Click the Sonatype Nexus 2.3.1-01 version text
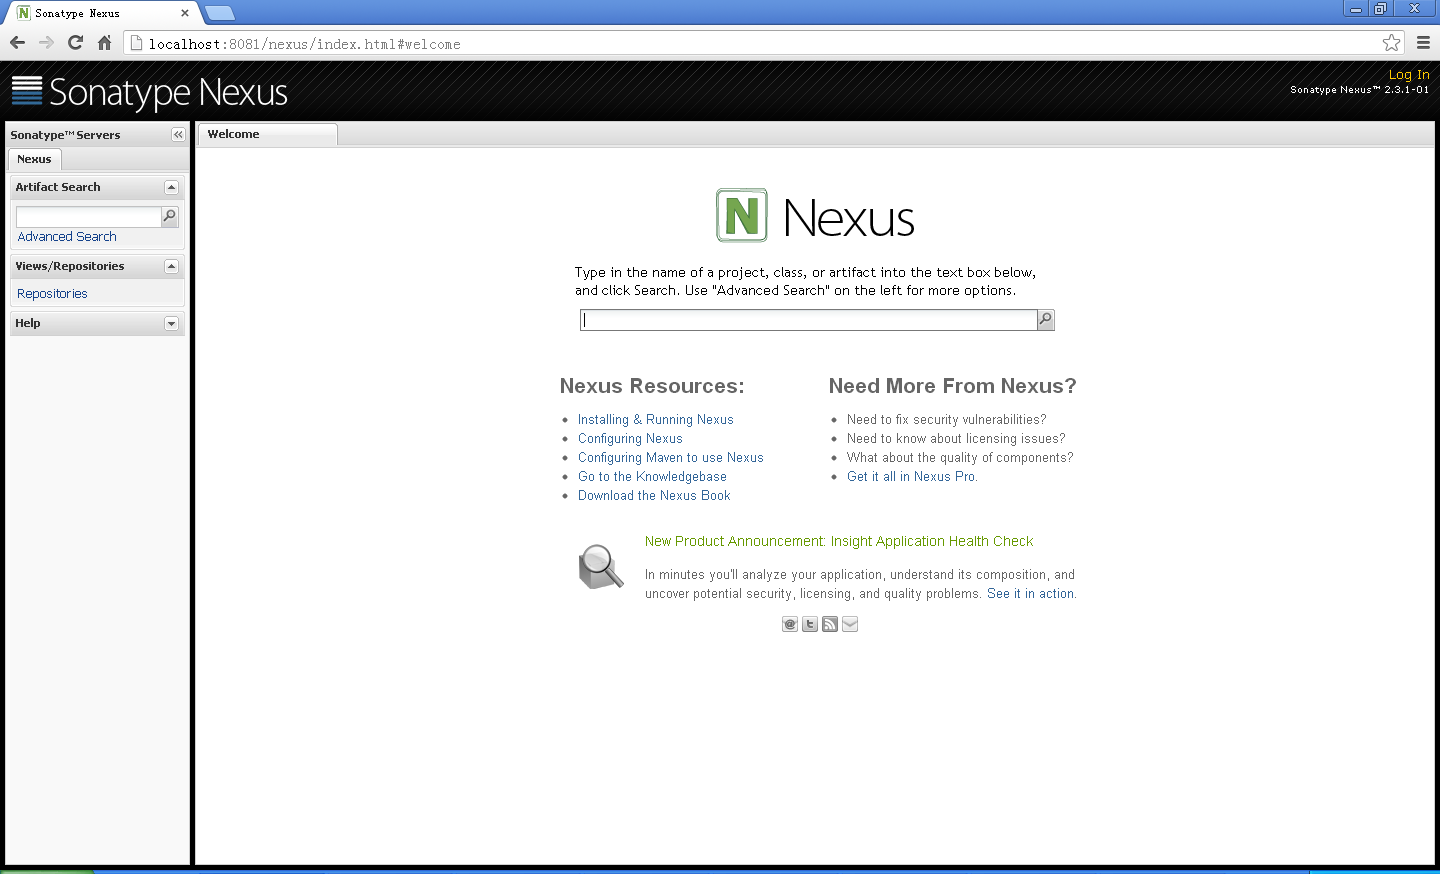1440x874 pixels. pos(1360,90)
